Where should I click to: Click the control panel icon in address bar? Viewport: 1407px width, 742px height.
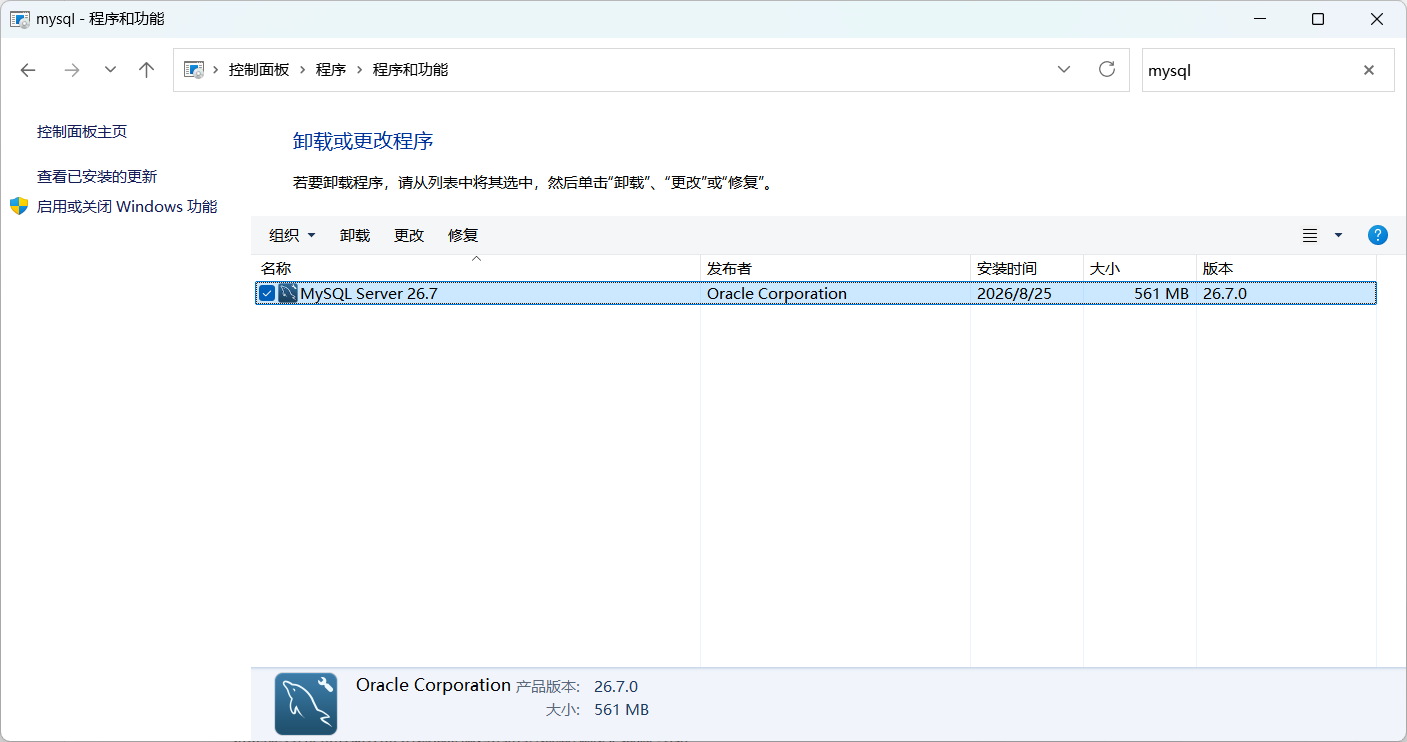click(x=195, y=70)
